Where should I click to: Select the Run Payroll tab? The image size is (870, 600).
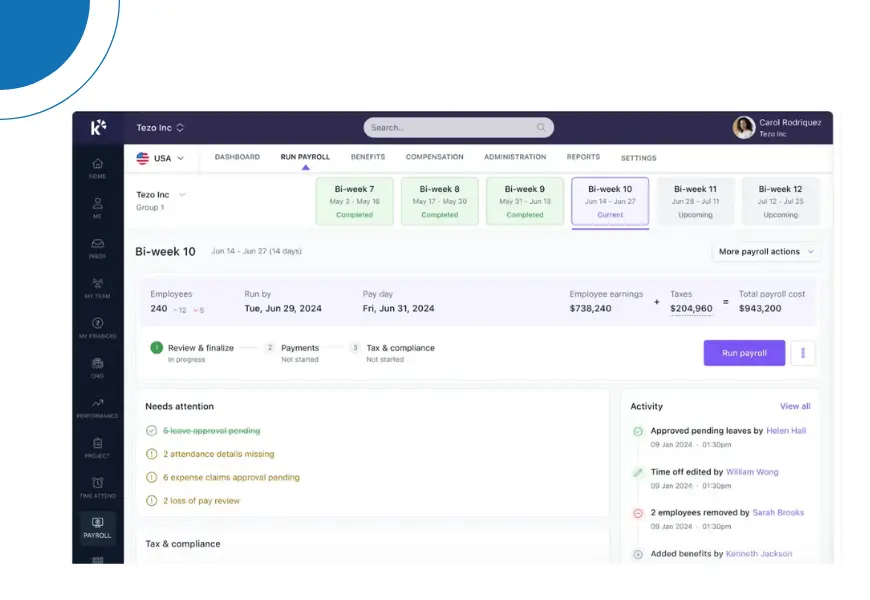pos(305,157)
